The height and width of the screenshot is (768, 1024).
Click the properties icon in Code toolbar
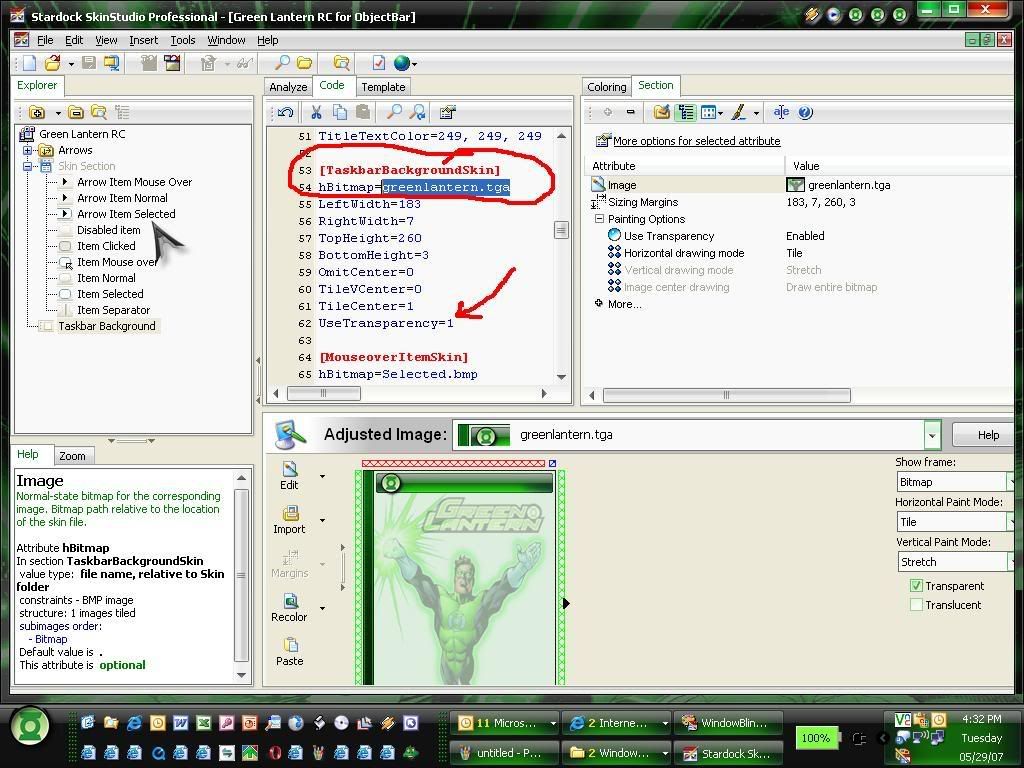click(447, 112)
